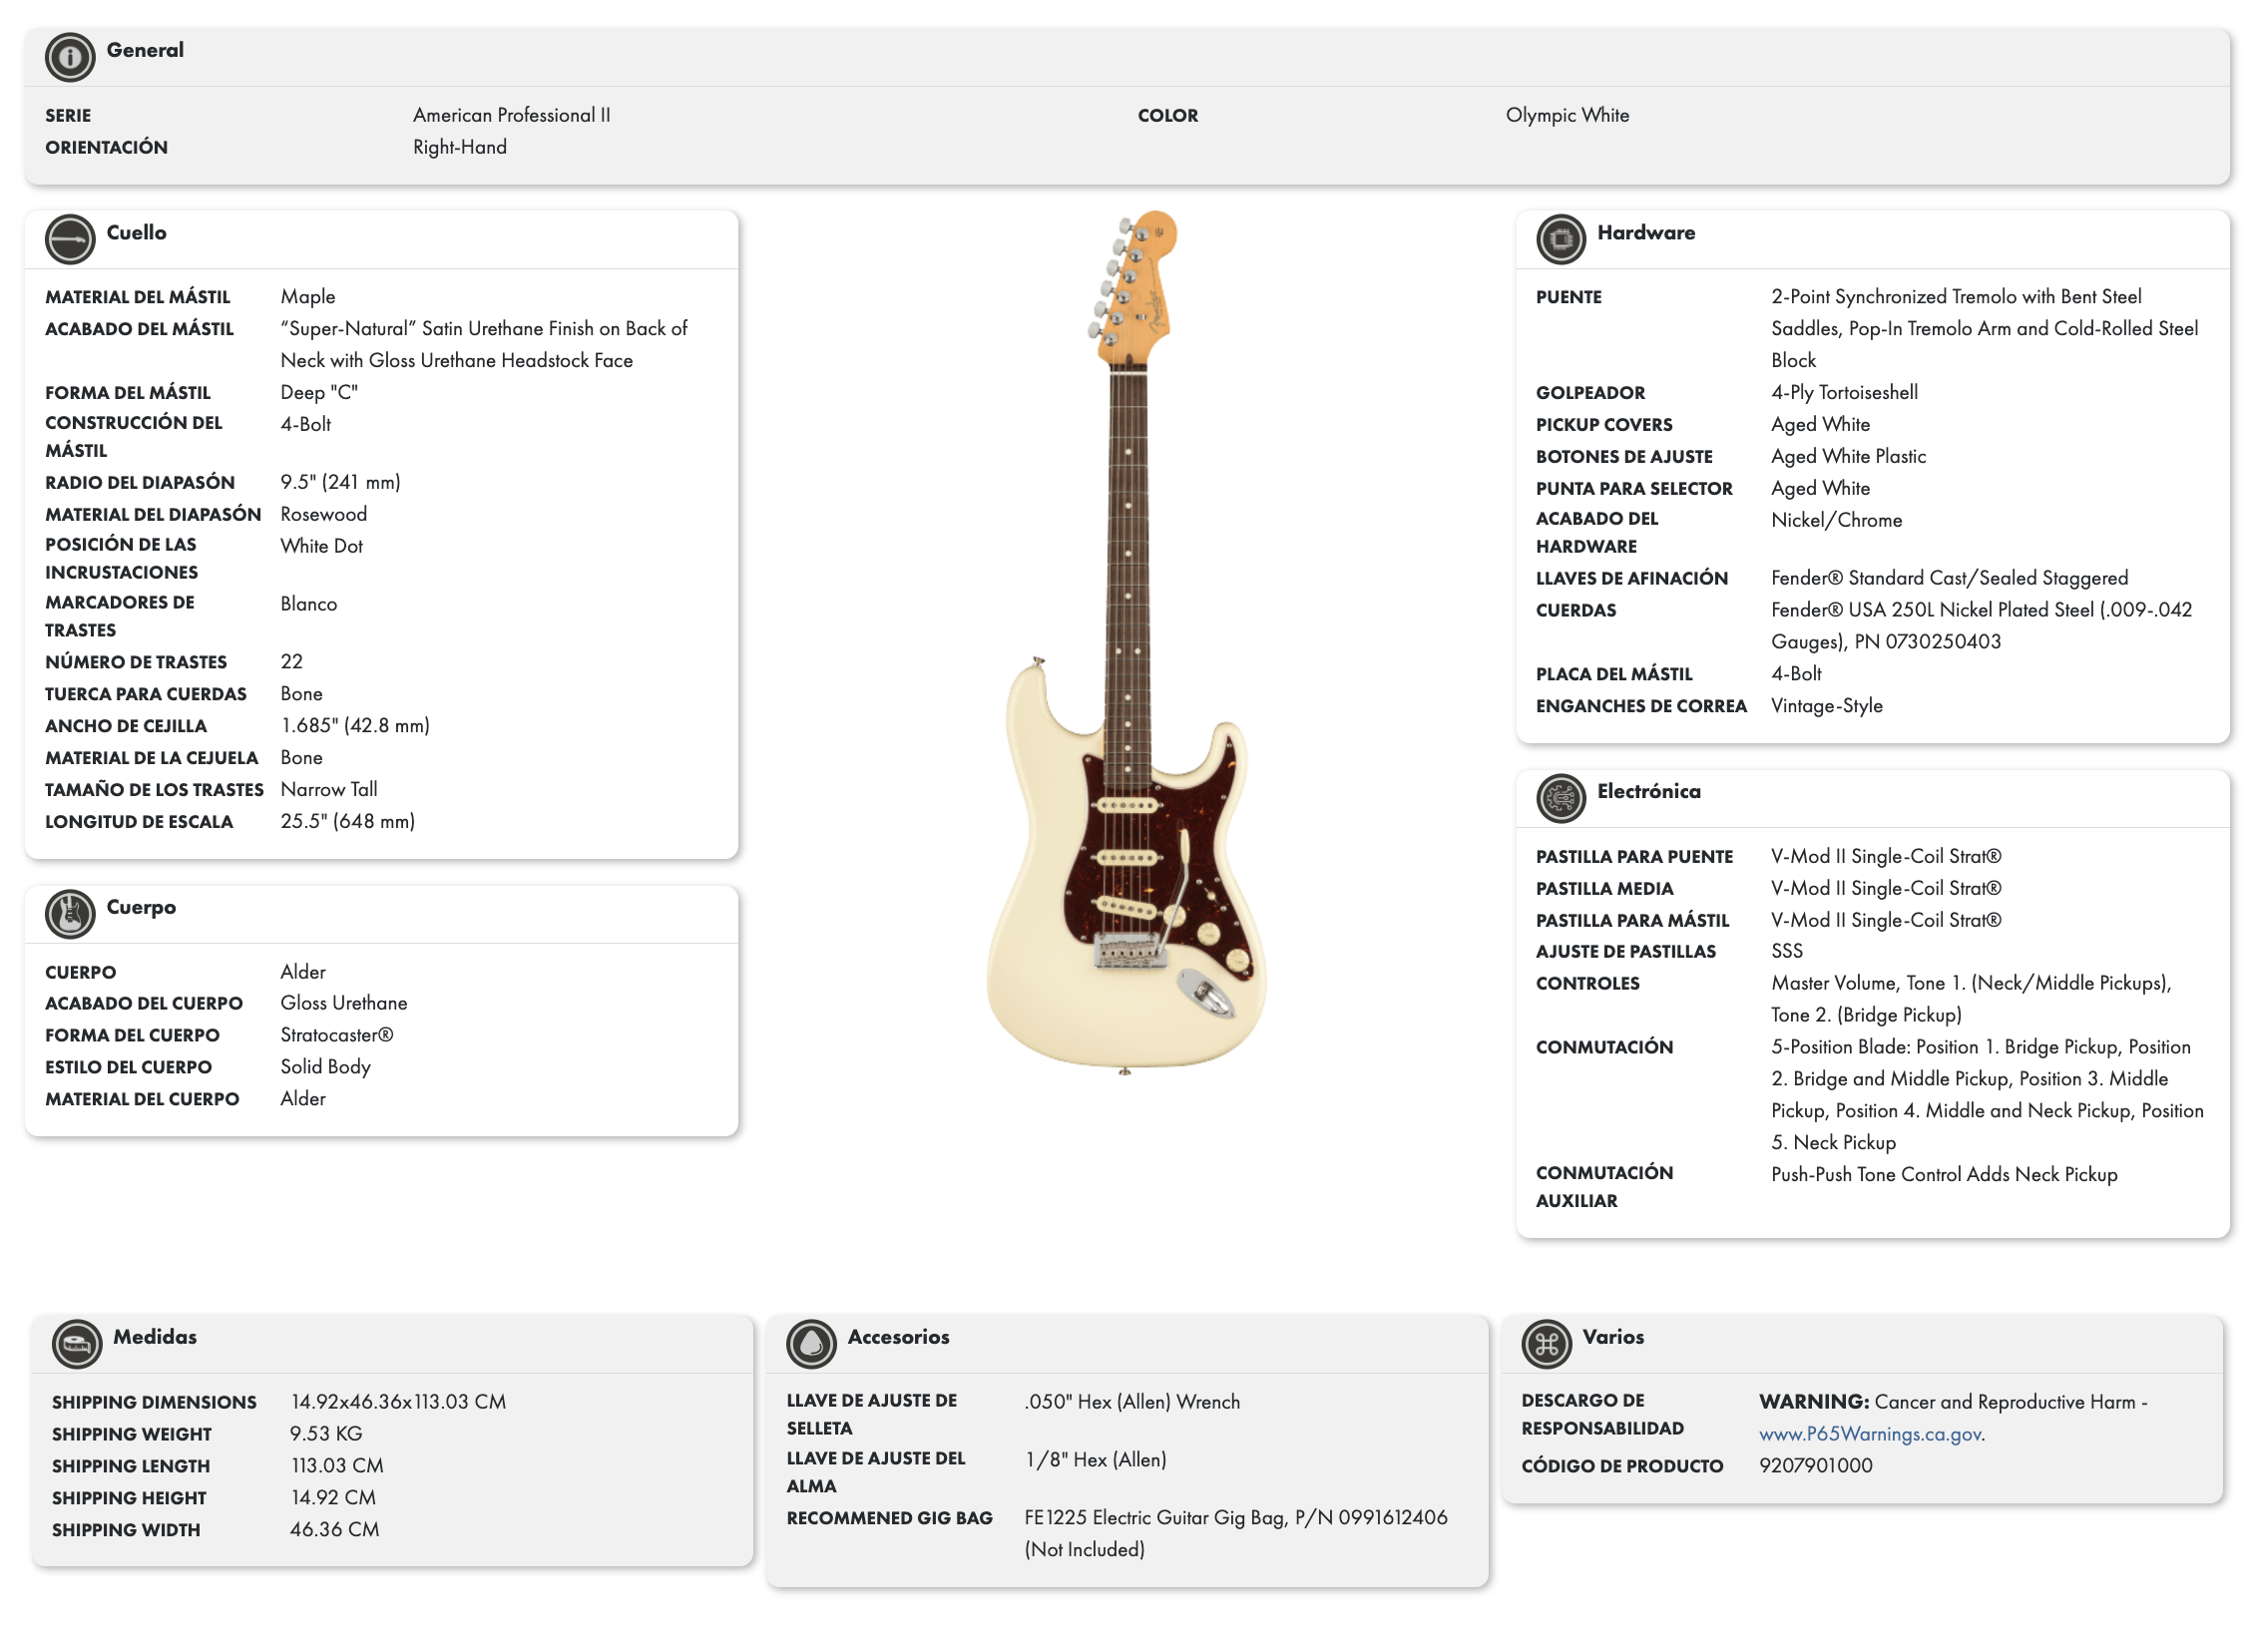The image size is (2247, 1652).
Task: Click the Electrónica circuit icon
Action: click(x=1561, y=799)
